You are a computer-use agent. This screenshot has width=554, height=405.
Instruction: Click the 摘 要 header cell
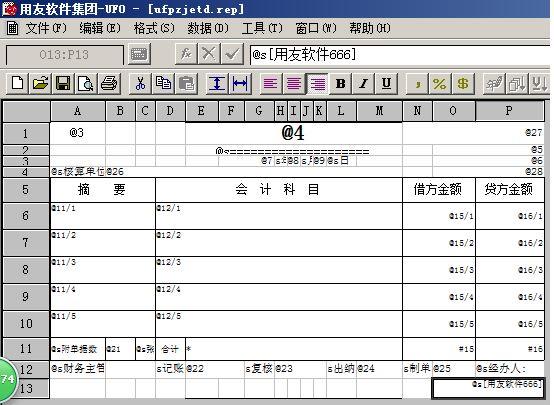[x=103, y=190]
